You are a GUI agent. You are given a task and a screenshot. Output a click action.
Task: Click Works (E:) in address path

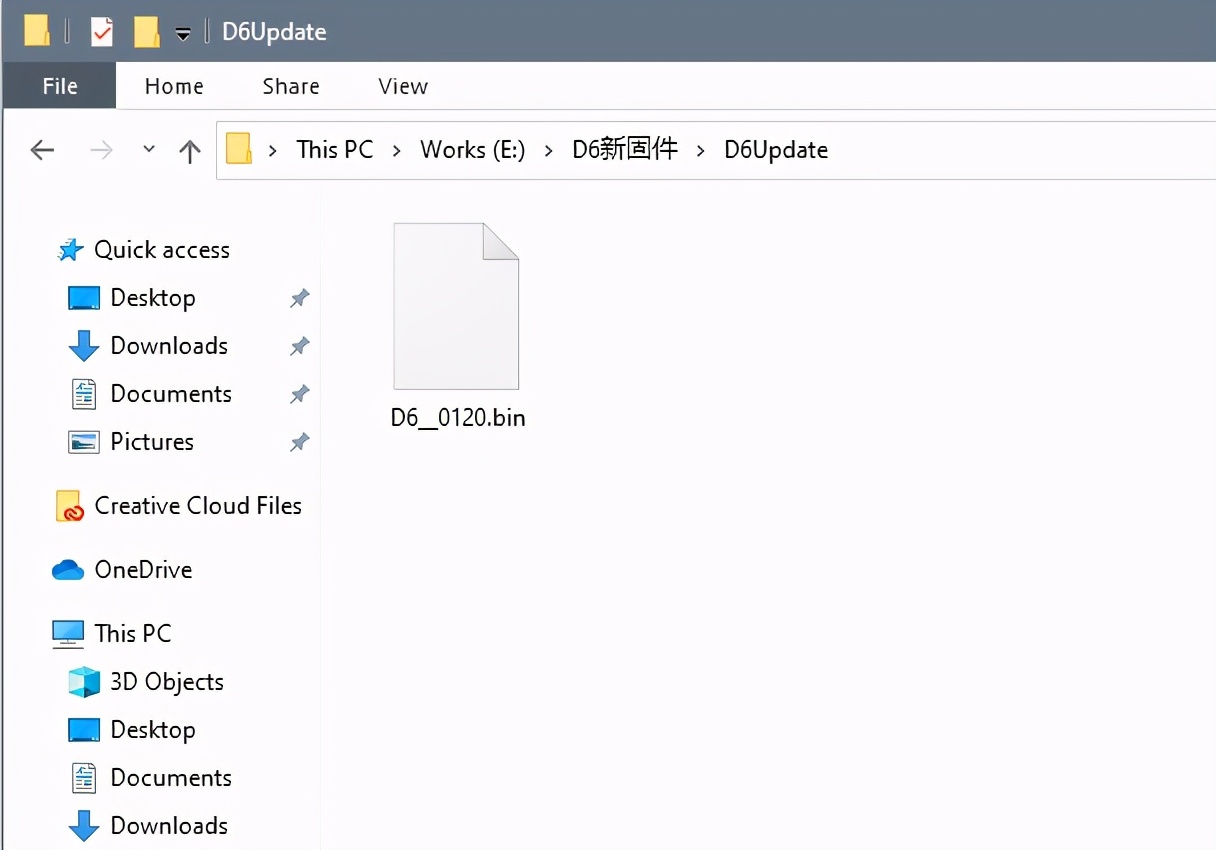coord(472,150)
